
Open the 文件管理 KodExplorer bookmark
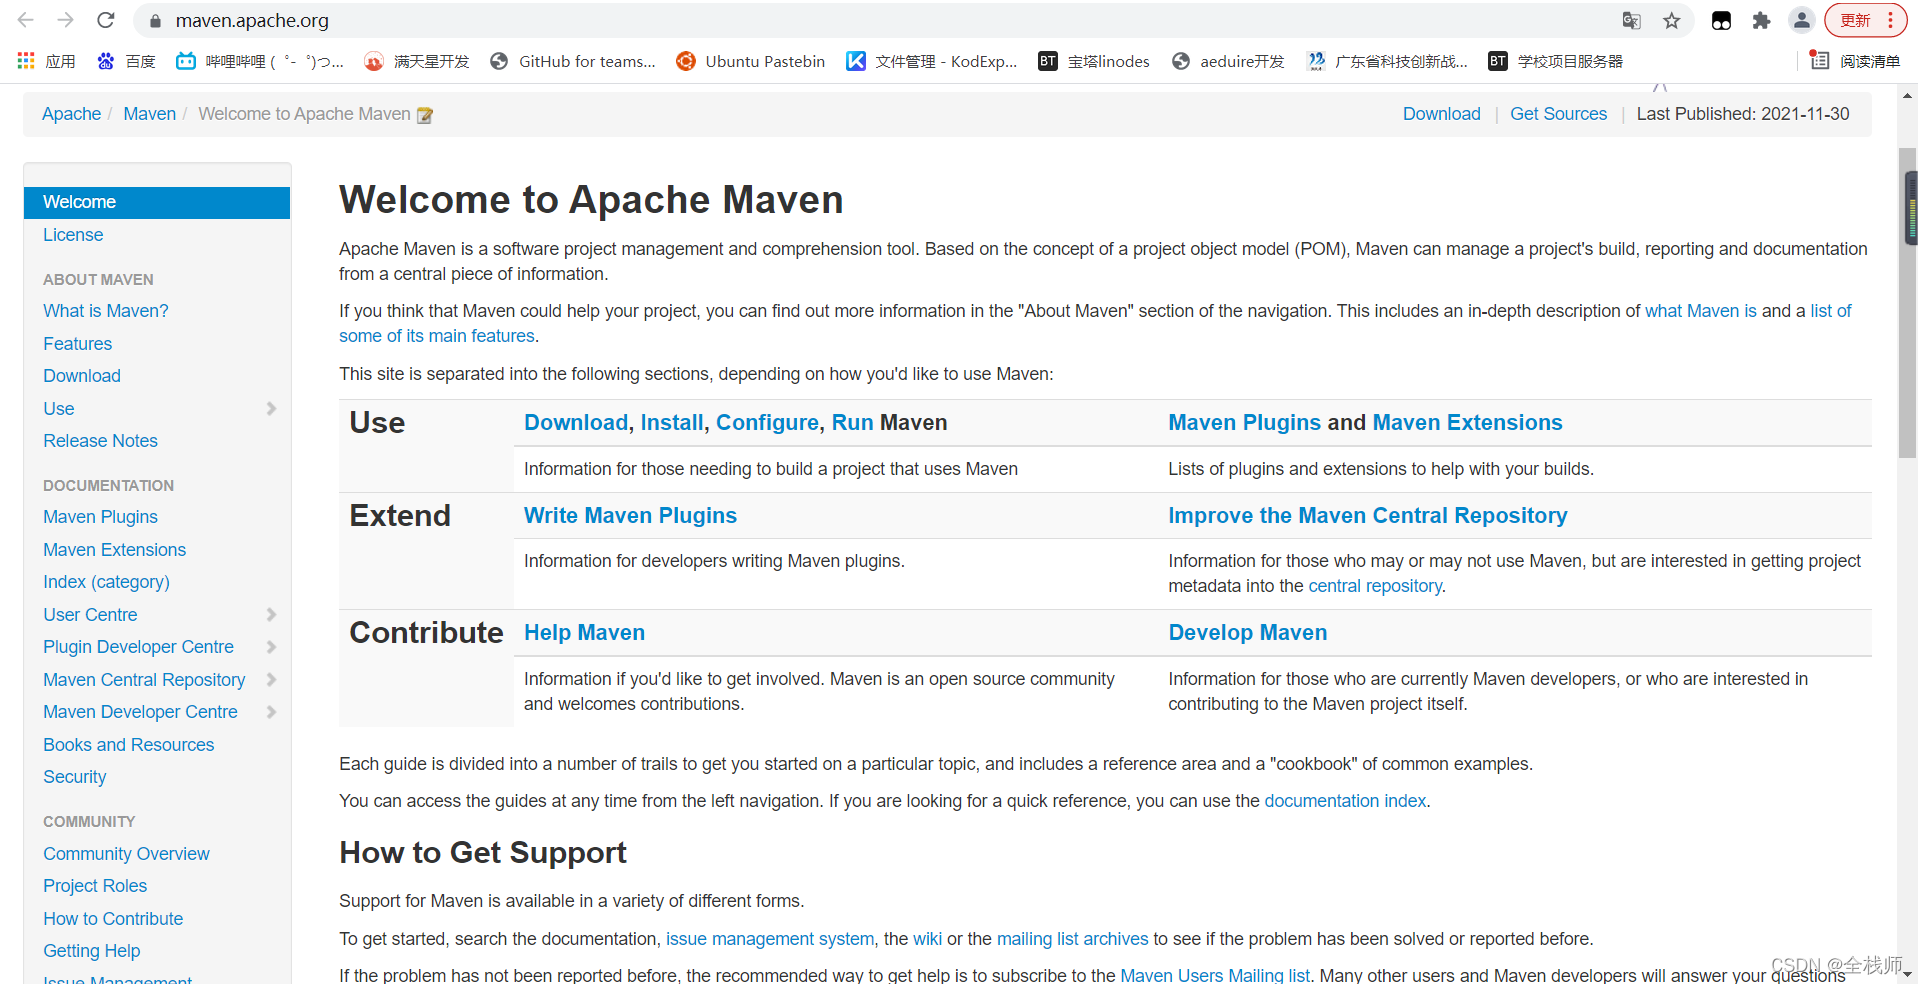pyautogui.click(x=932, y=61)
